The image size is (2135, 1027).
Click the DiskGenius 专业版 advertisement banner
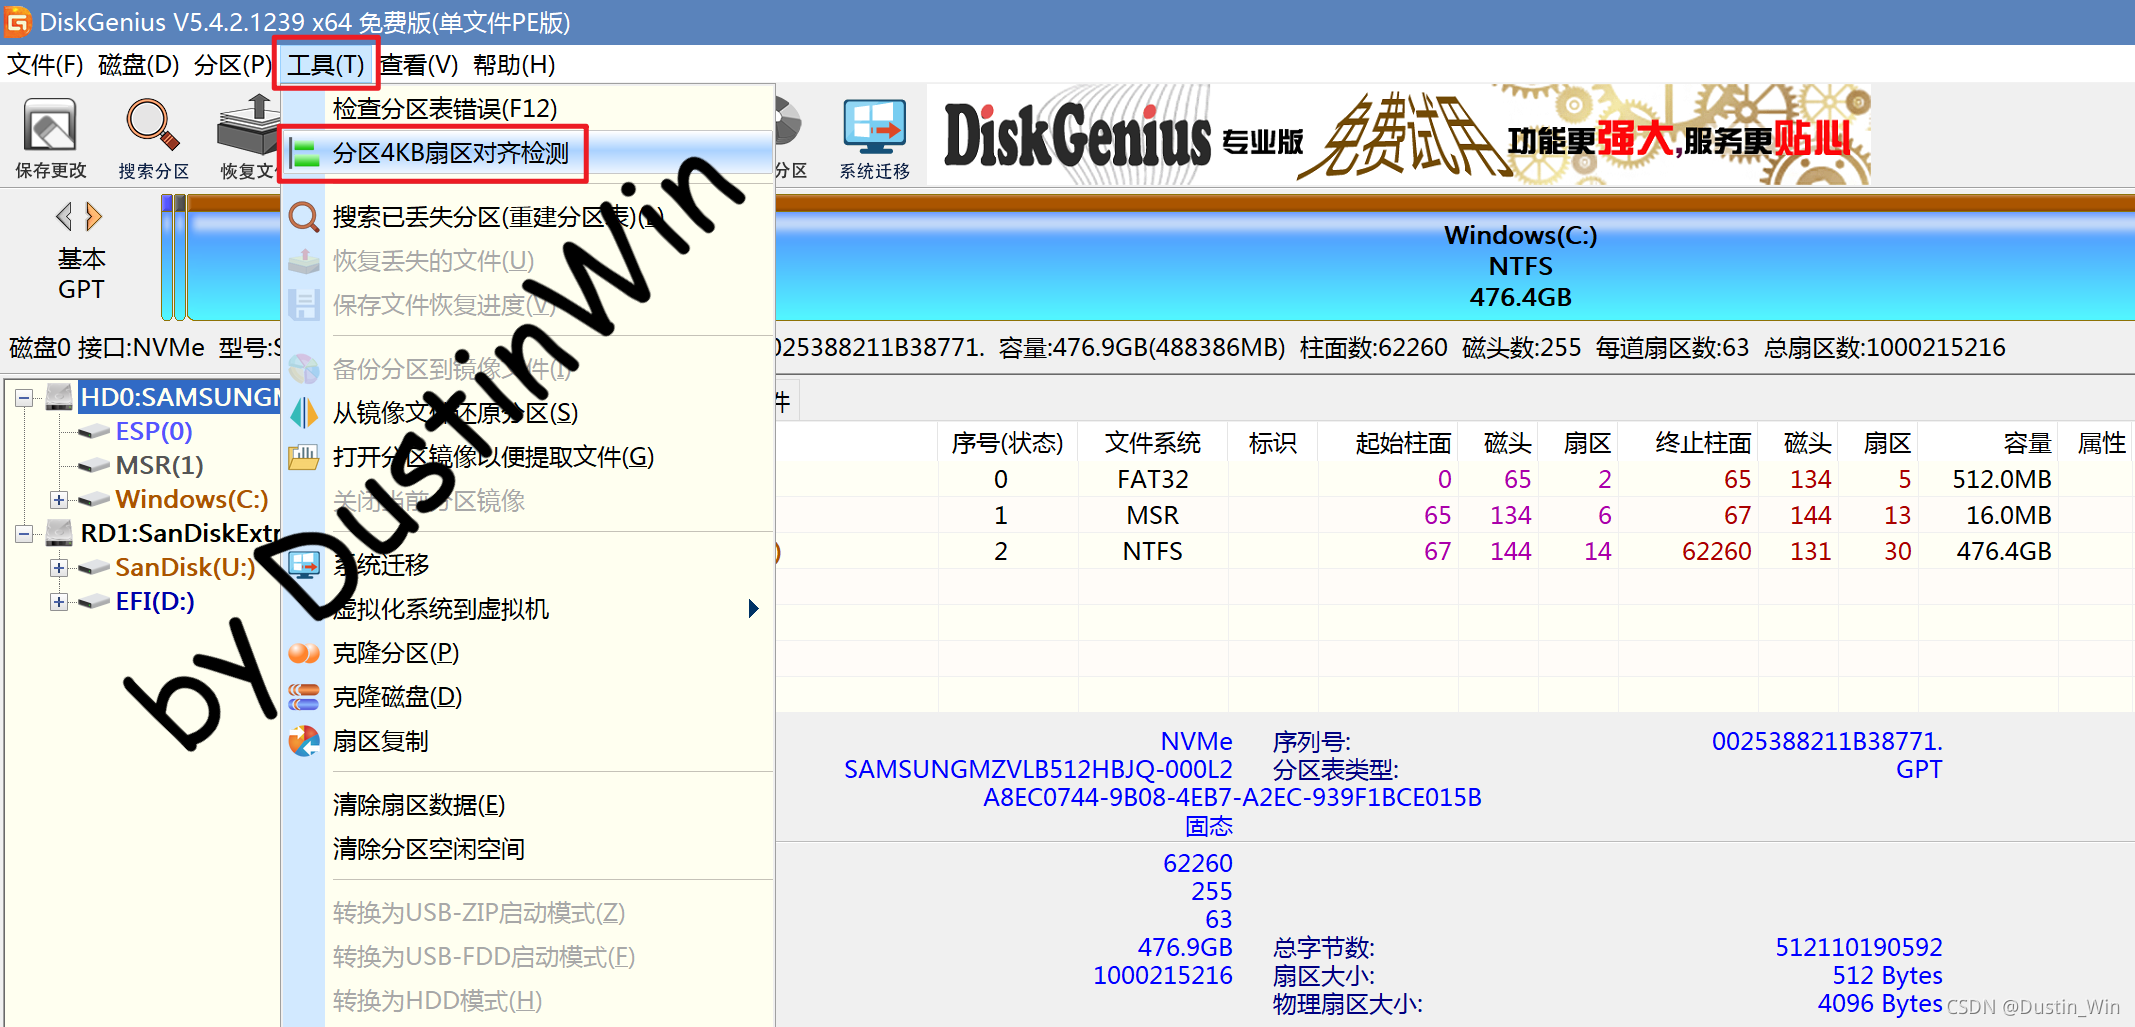[x=1399, y=135]
